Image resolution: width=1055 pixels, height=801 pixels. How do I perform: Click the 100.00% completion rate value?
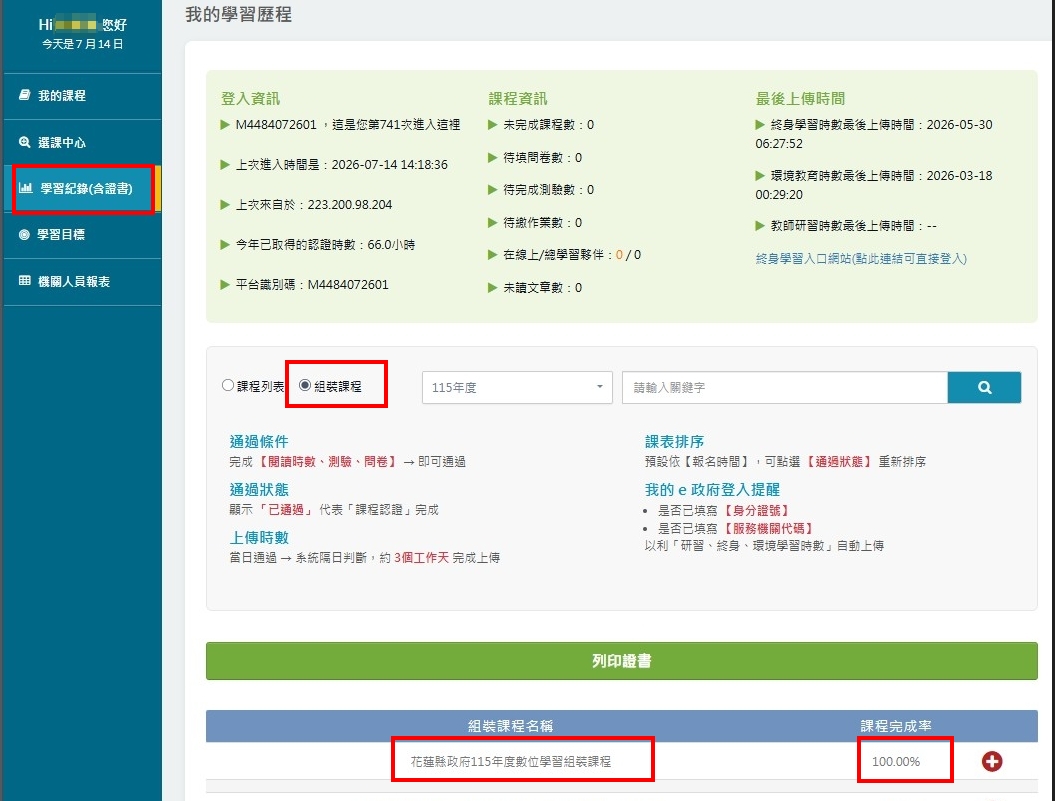896,761
